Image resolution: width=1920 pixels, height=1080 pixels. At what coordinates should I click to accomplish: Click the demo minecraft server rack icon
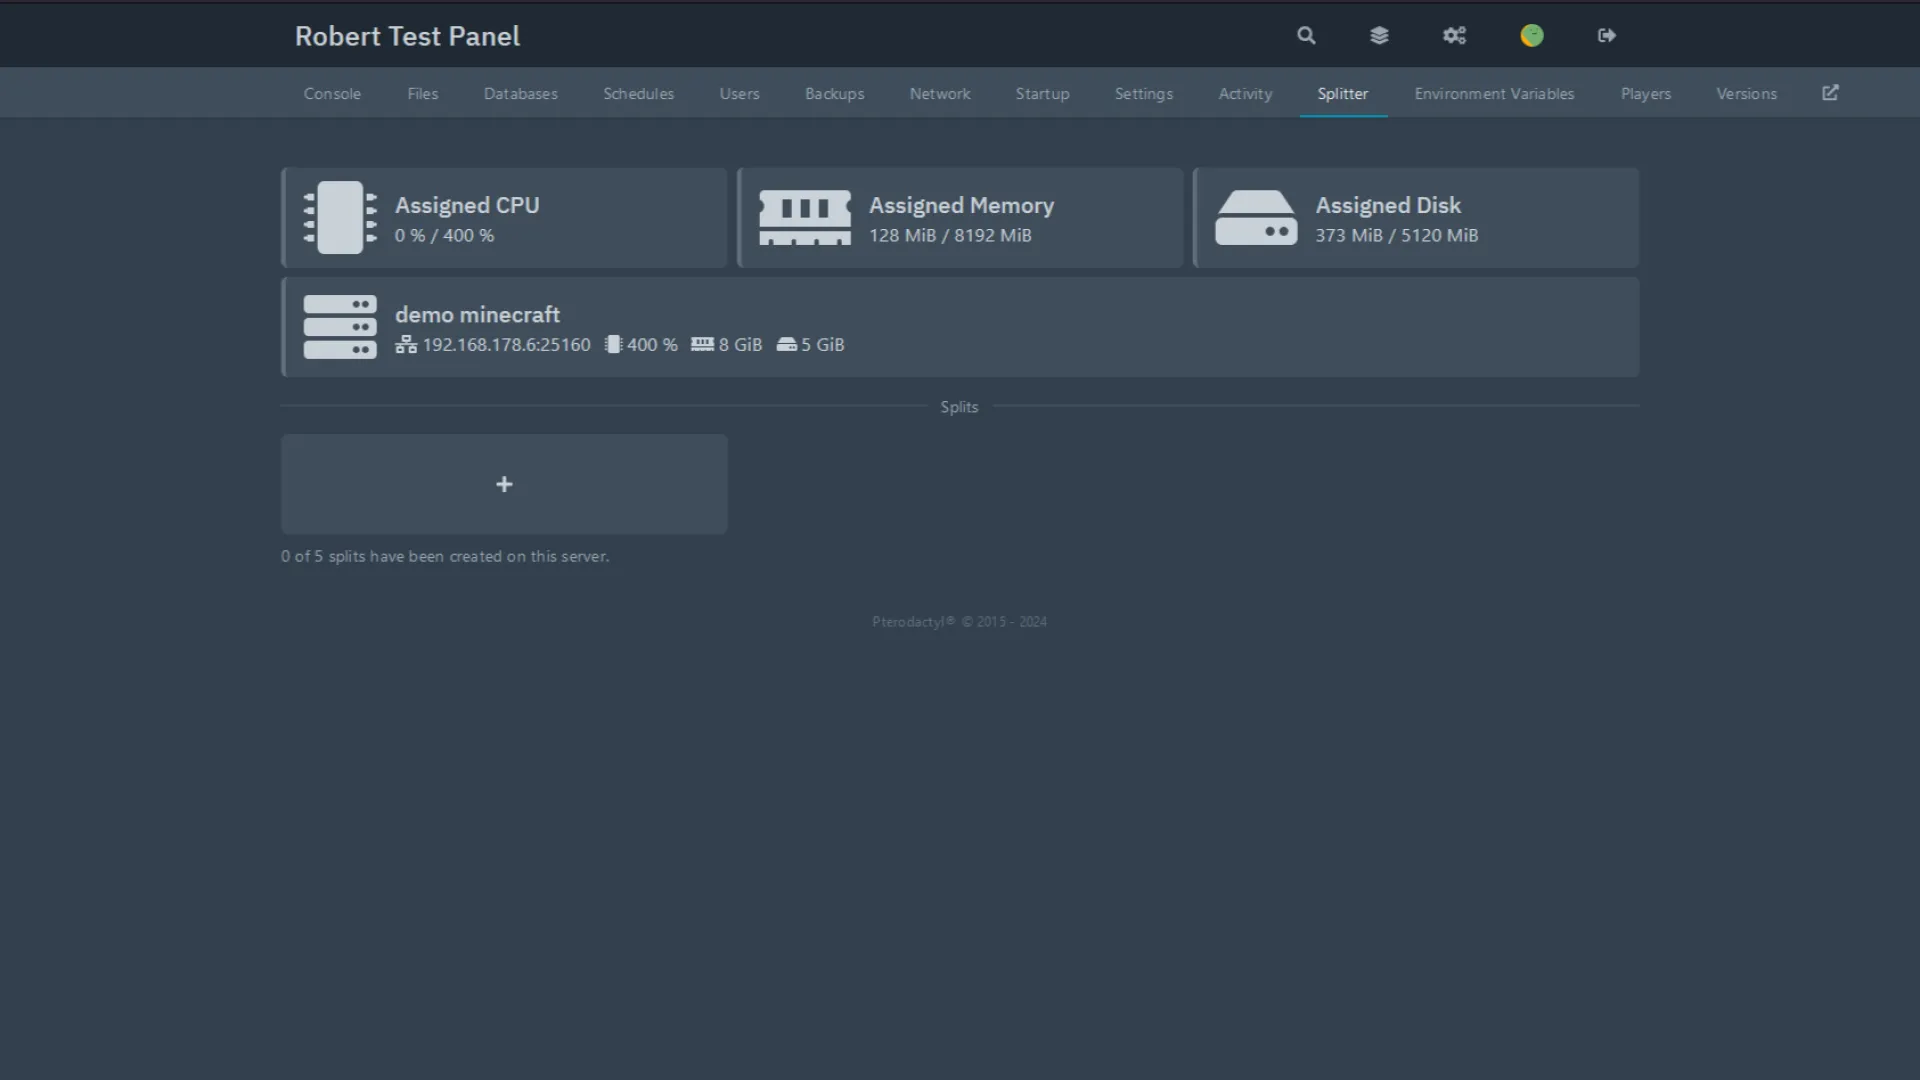[339, 326]
